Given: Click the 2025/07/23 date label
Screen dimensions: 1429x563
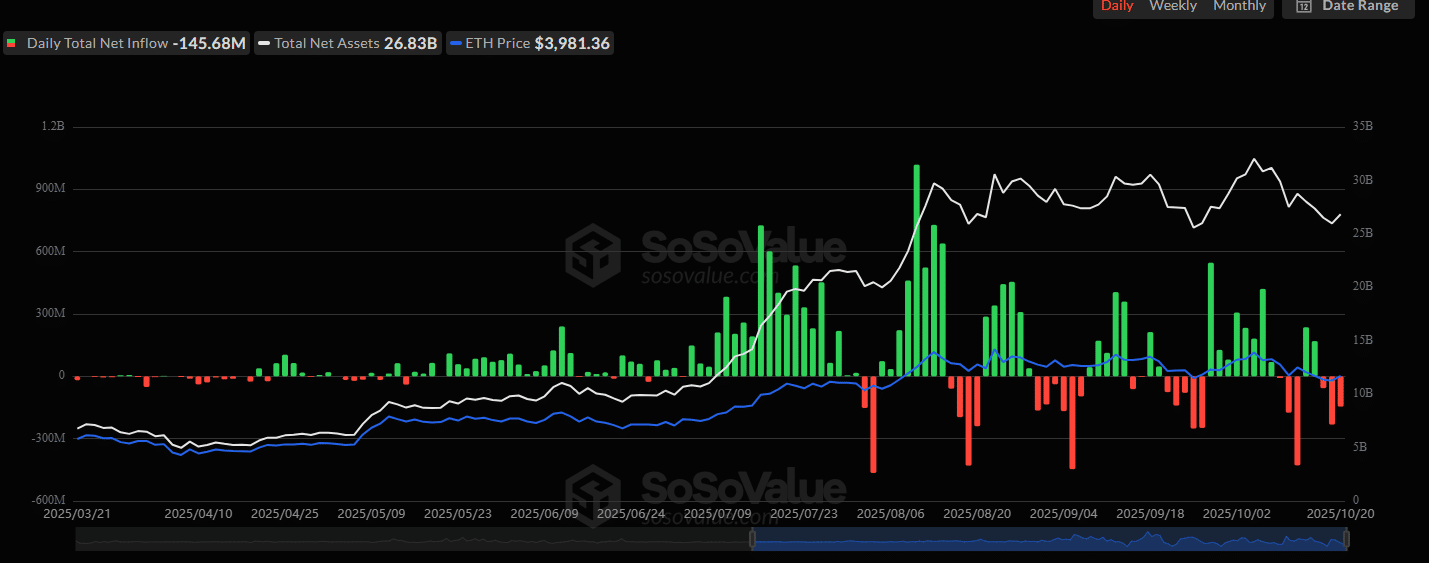Looking at the screenshot, I should click(x=804, y=514).
